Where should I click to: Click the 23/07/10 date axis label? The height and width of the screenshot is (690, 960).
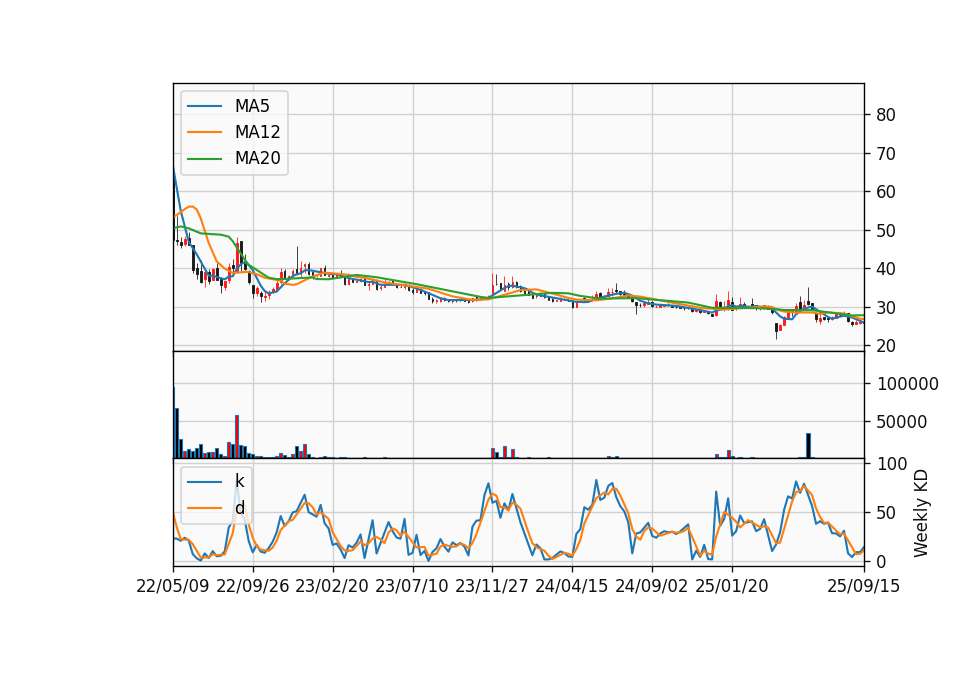411,586
